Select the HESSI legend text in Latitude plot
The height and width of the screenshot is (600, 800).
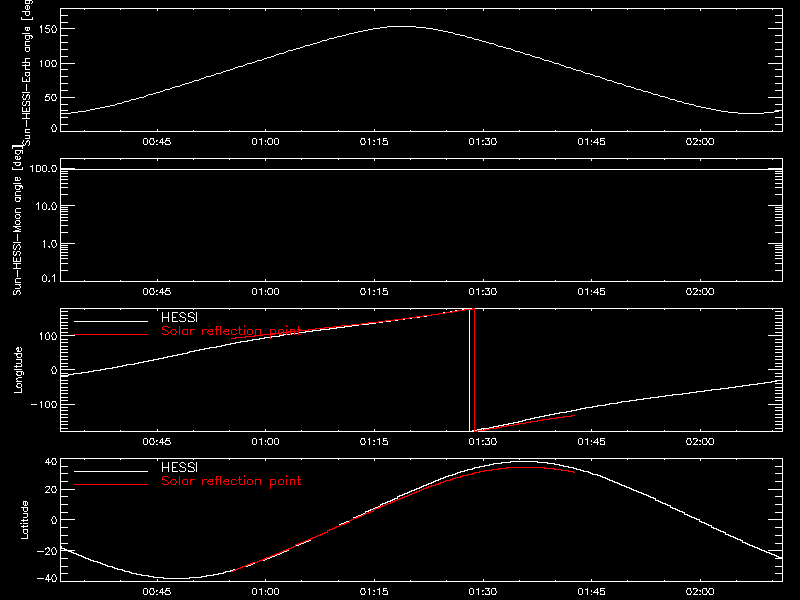click(x=179, y=467)
